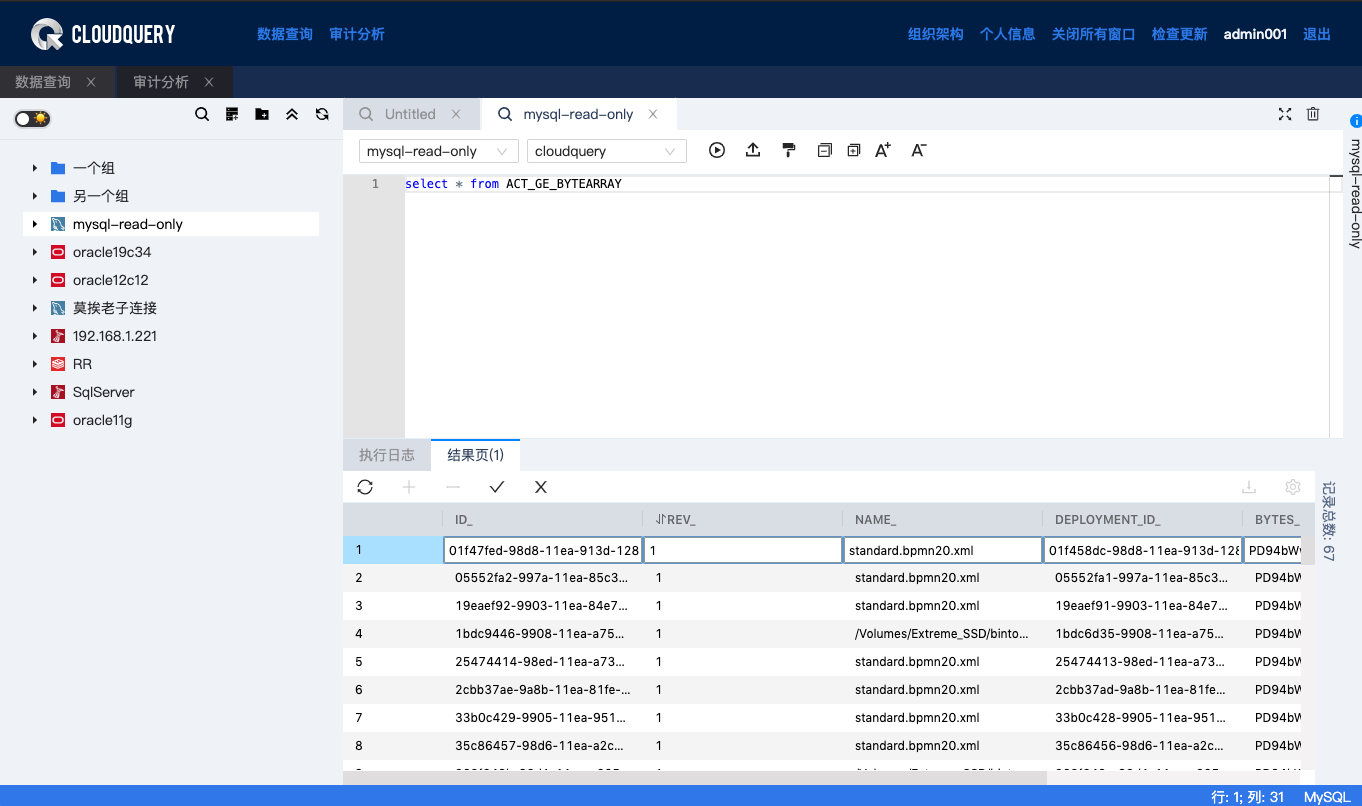Screen dimensions: 1362x806
Task: Collapse all tree nodes in sidebar
Action: (x=292, y=114)
